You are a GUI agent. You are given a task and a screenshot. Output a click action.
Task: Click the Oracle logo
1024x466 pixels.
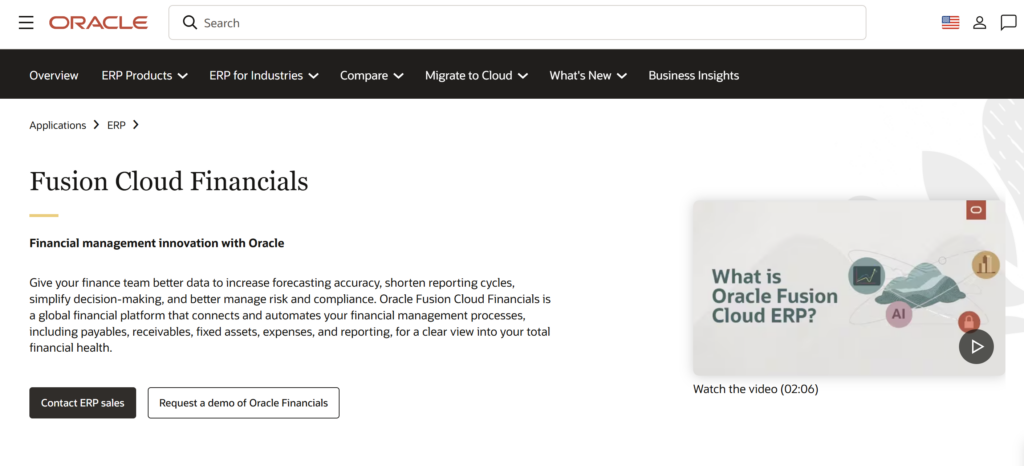(99, 23)
